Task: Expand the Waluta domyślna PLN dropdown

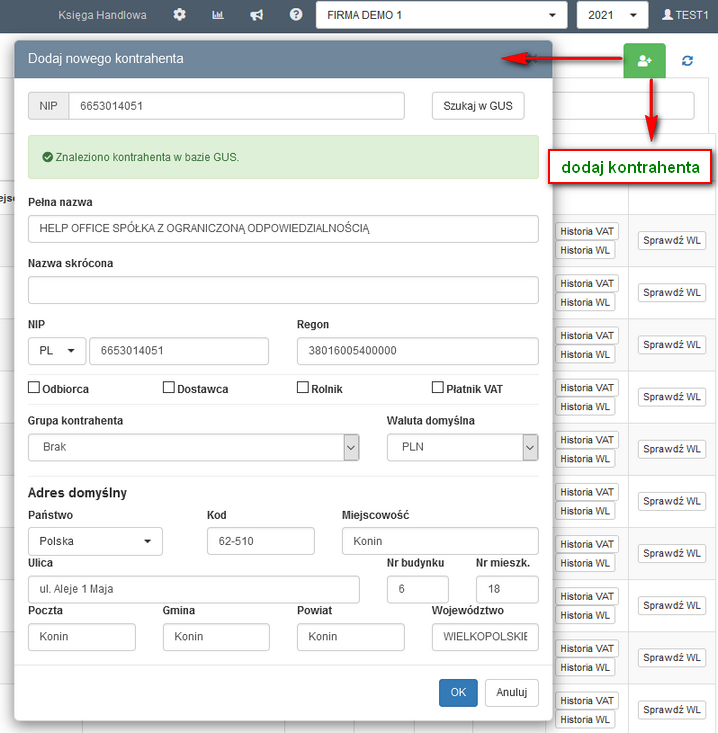Action: pyautogui.click(x=462, y=447)
